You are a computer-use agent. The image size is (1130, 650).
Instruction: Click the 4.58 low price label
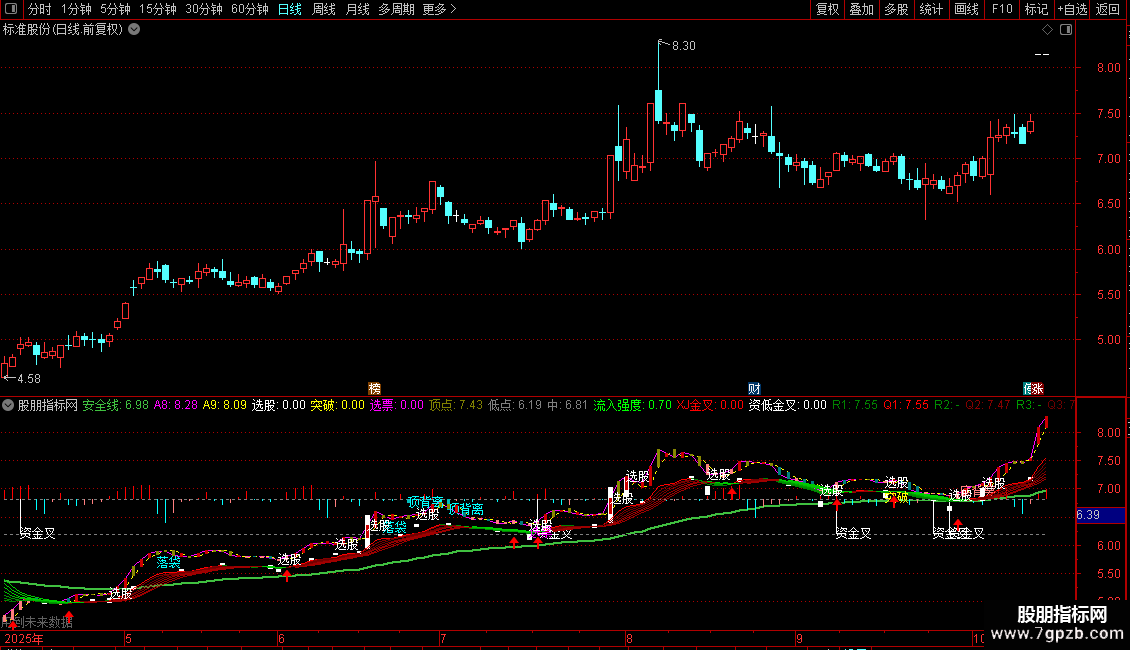pos(28,378)
